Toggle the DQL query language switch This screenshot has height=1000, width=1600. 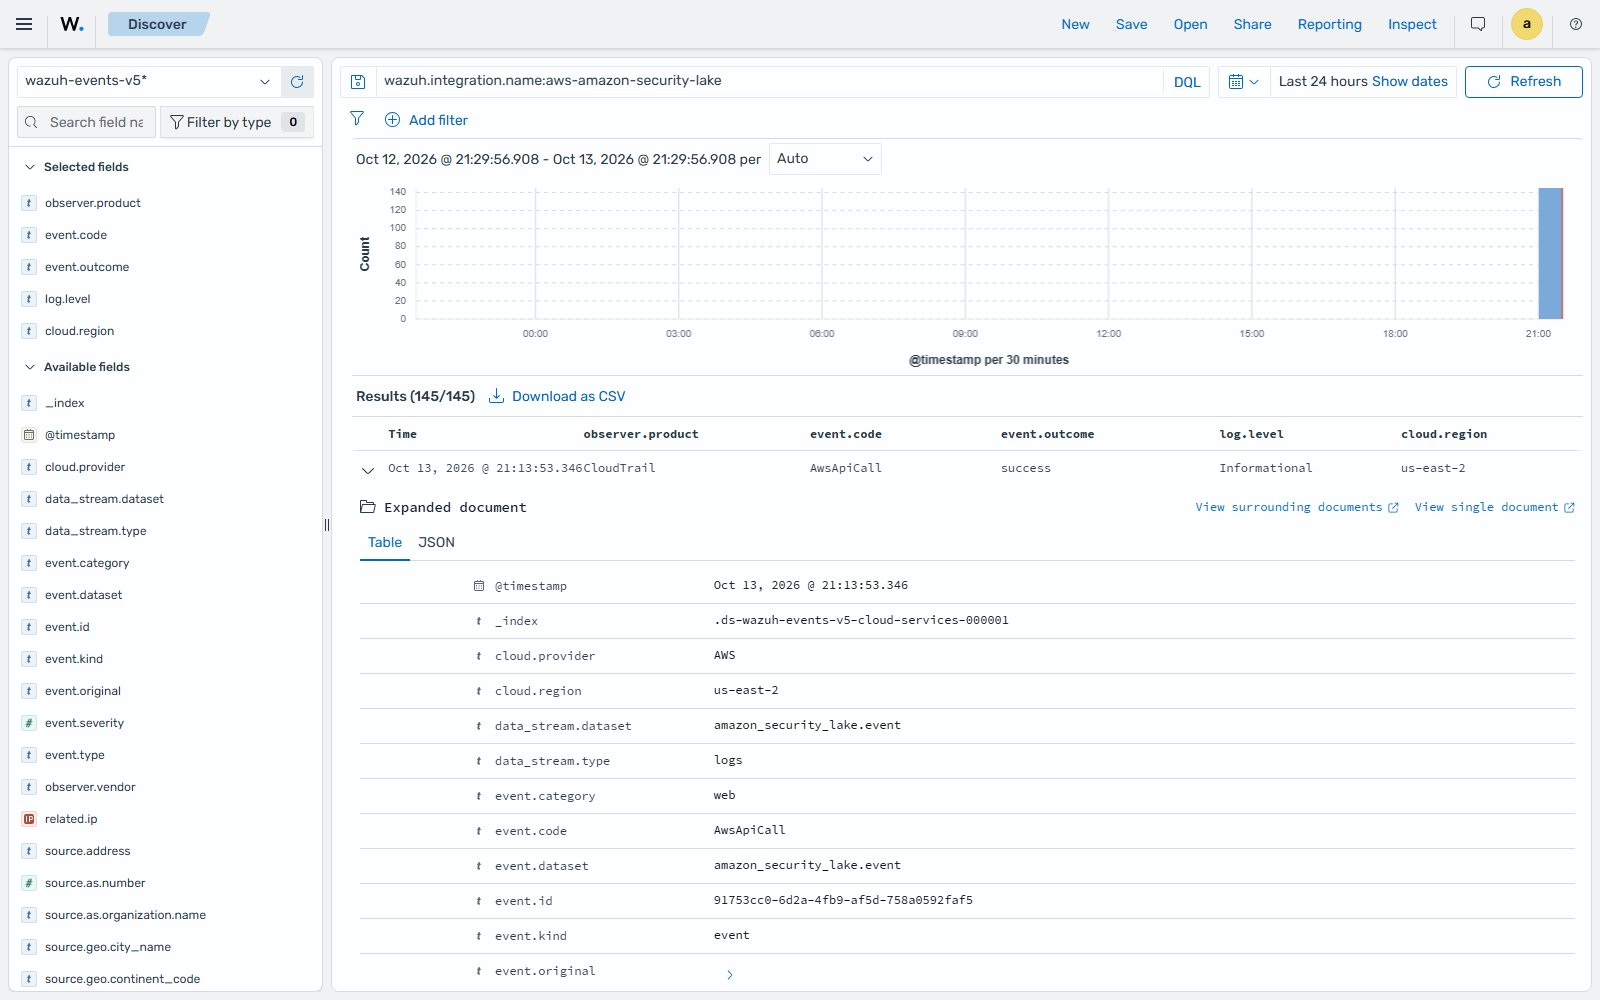[x=1187, y=82]
